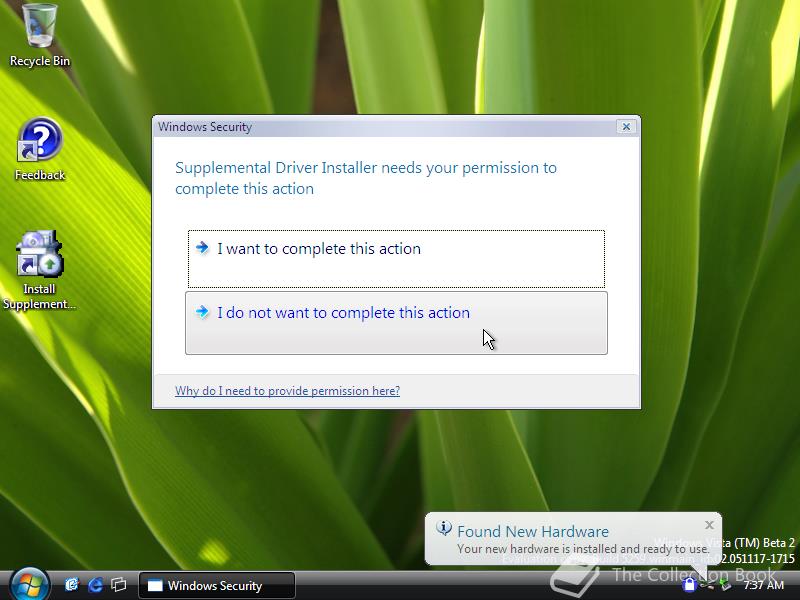Click the 7:37 AM clock
Image resolution: width=800 pixels, height=600 pixels.
(763, 585)
